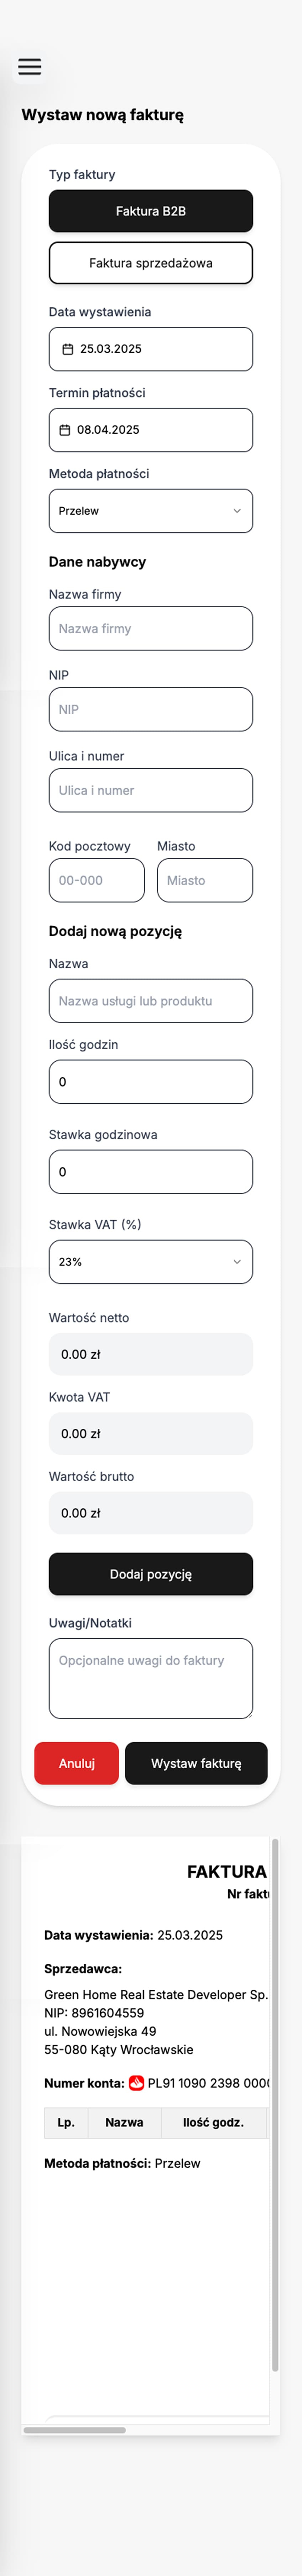Click the Uwagi/Notatki textarea
This screenshot has width=302, height=2576.
click(x=151, y=1678)
